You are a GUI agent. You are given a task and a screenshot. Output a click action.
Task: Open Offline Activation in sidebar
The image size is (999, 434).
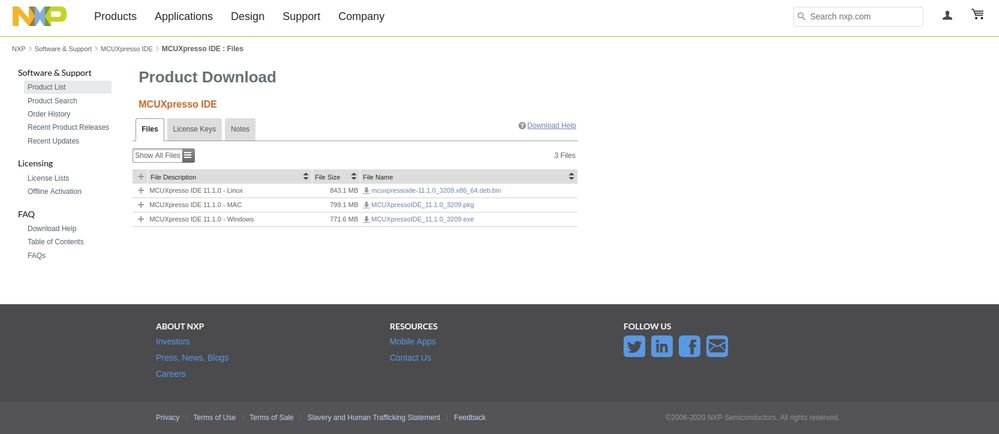point(54,191)
